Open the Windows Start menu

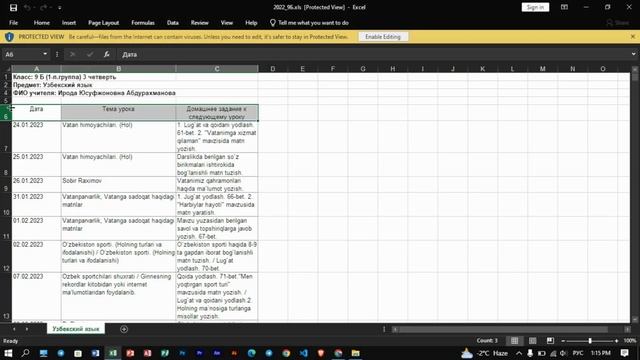[x=8, y=353]
